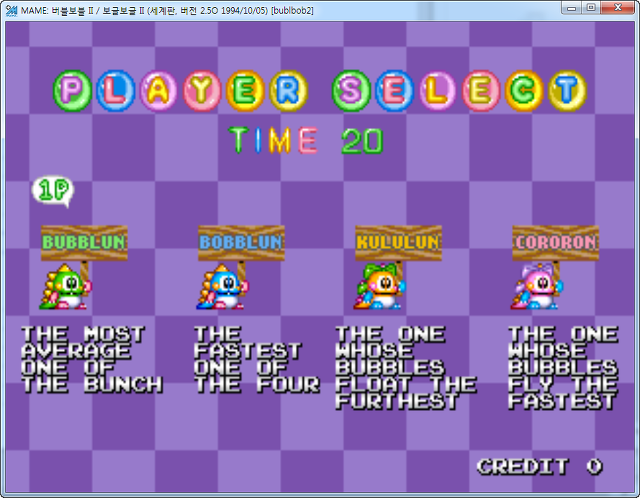Click the blue R bubble letter
Screen dimensions: 640x498
tap(289, 91)
